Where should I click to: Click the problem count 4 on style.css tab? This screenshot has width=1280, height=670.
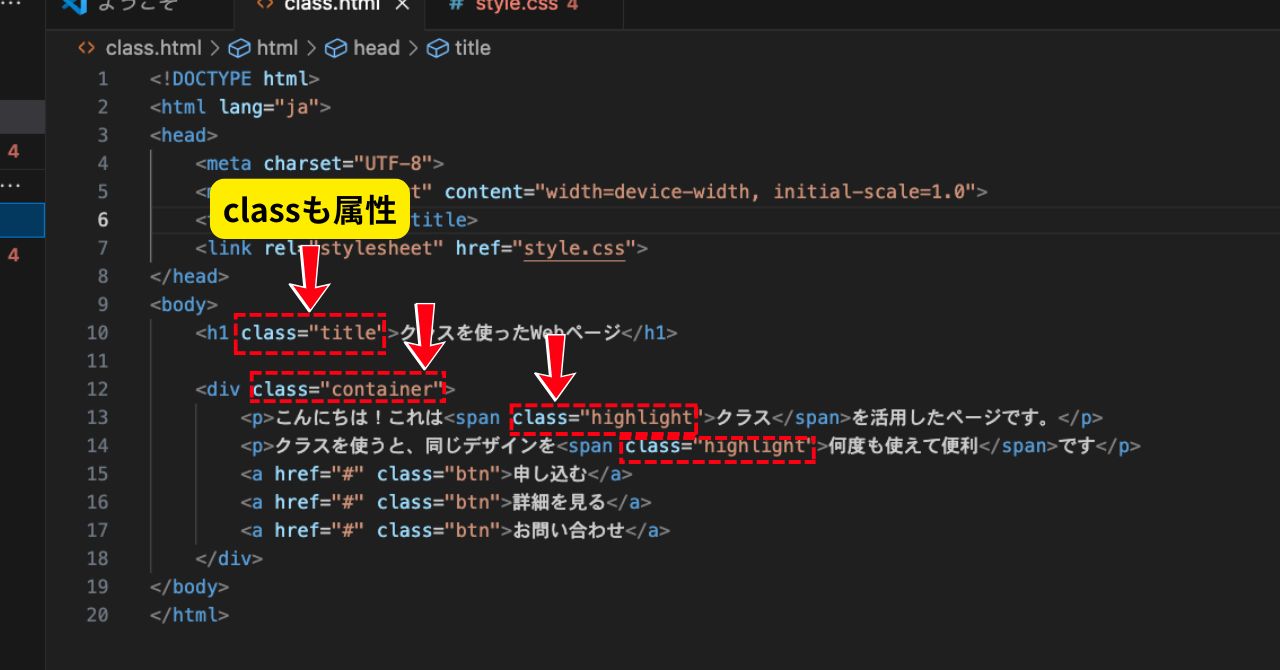573,5
